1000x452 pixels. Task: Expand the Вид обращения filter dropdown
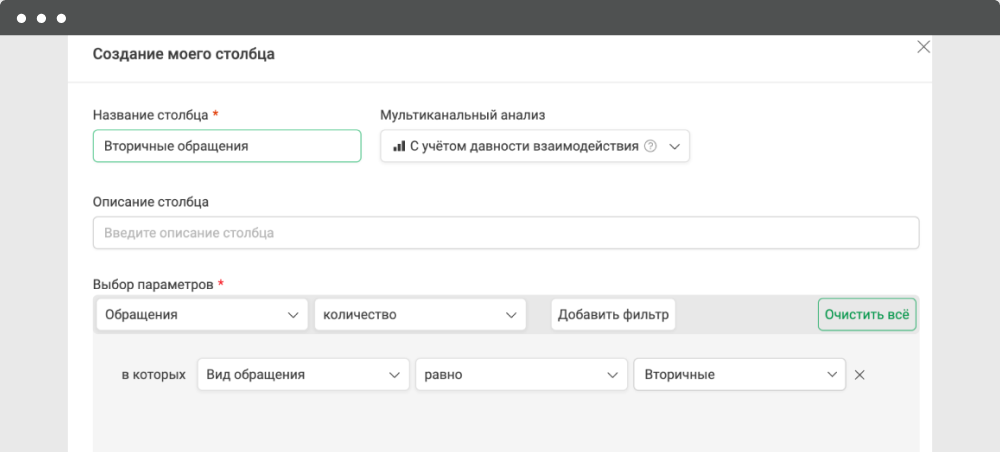303,375
